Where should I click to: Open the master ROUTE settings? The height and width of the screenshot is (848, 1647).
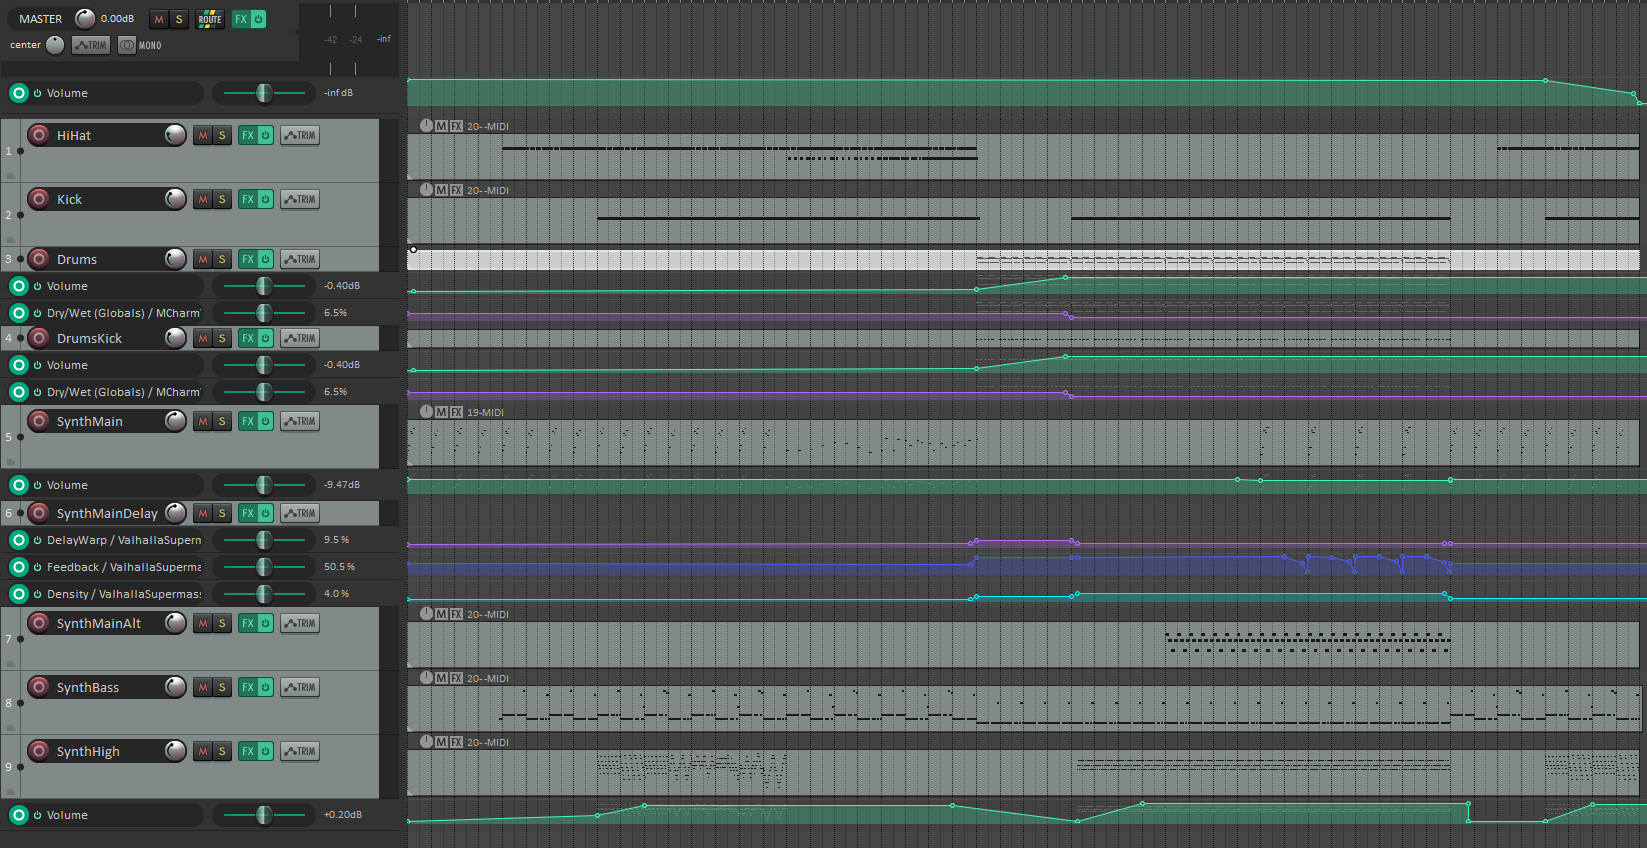tap(210, 19)
